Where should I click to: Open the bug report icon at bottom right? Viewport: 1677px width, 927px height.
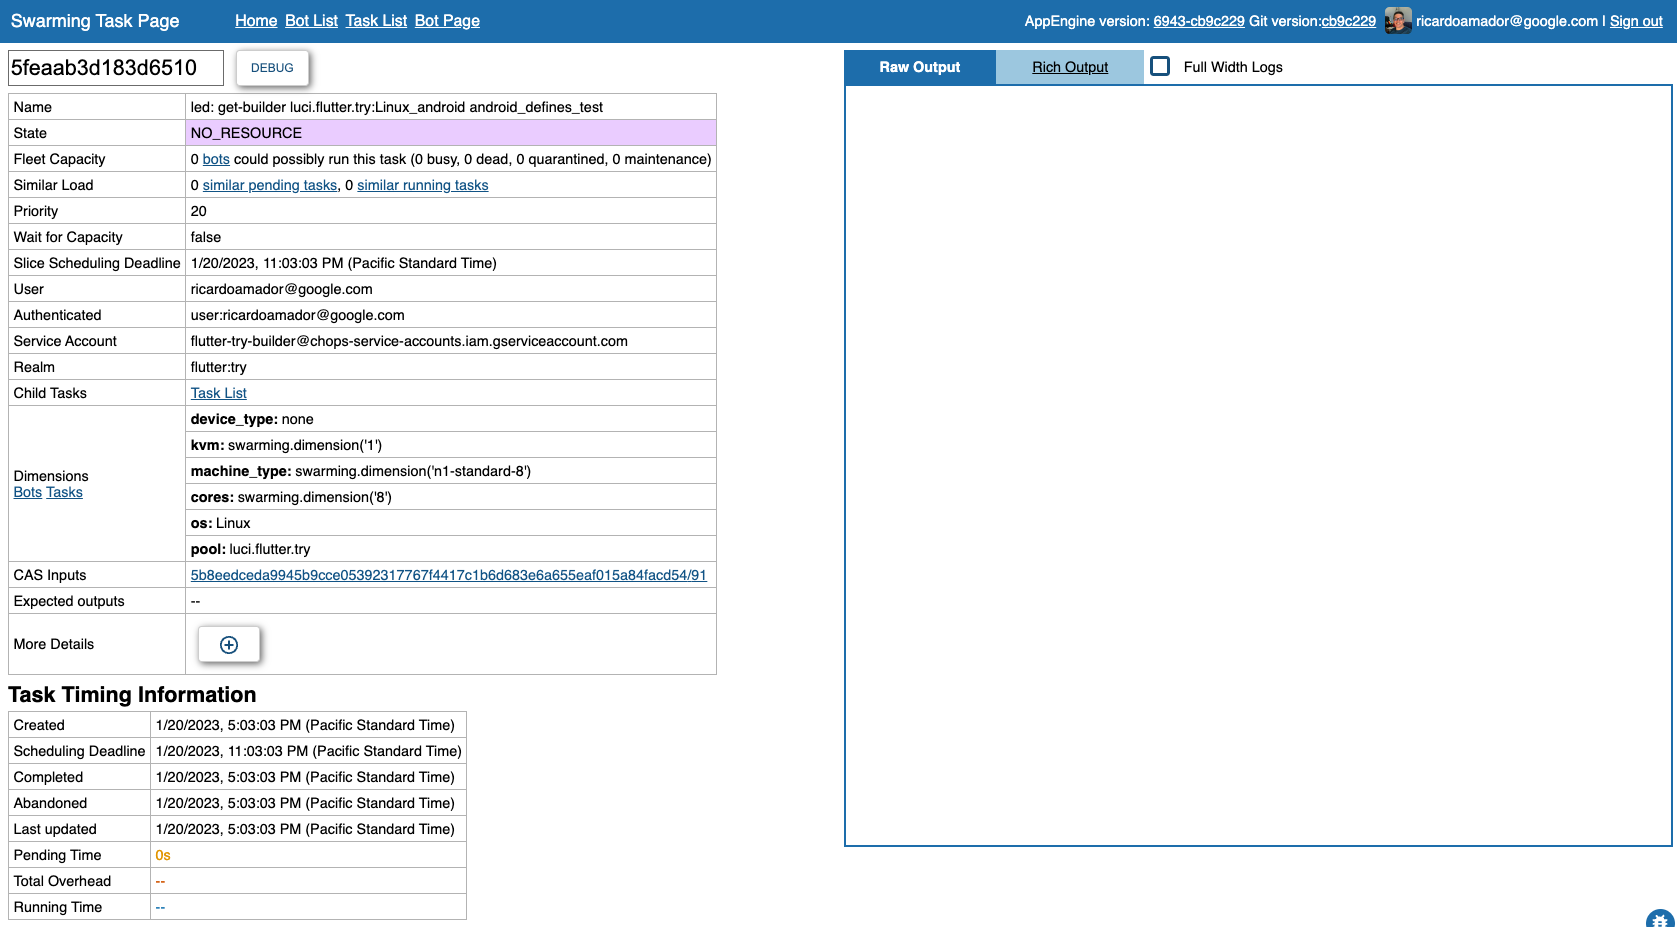pos(1660,919)
